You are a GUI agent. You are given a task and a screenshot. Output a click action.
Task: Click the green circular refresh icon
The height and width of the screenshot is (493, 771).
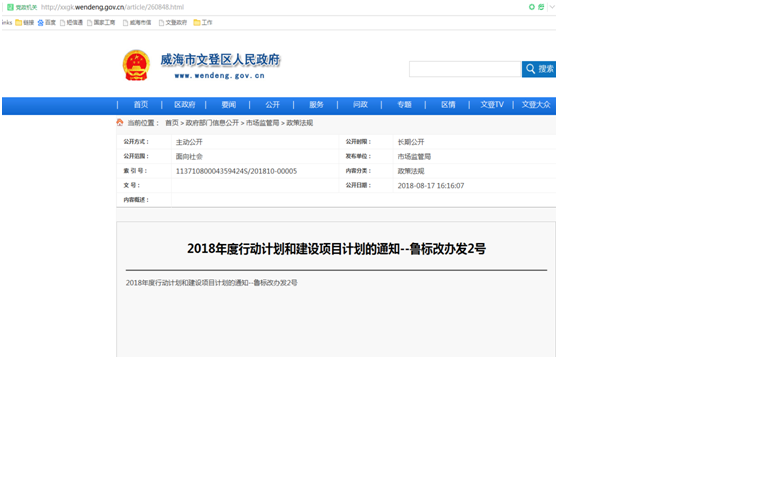tap(532, 7)
